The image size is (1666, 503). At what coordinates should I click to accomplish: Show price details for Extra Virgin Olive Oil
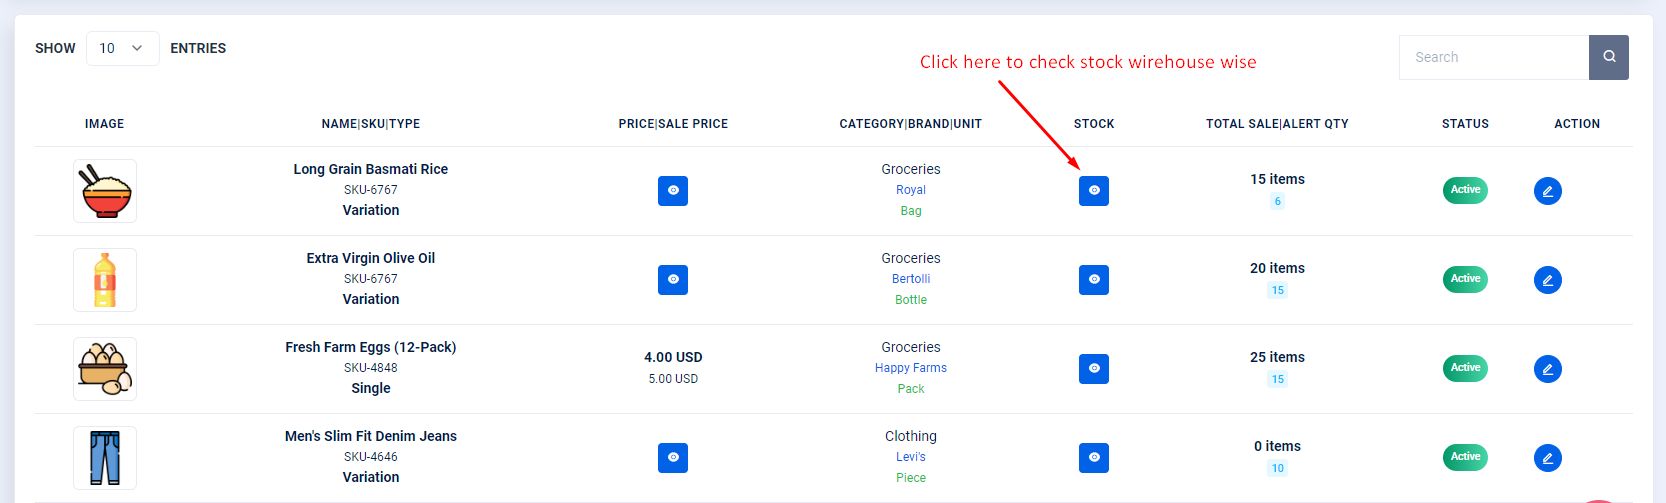coord(673,280)
